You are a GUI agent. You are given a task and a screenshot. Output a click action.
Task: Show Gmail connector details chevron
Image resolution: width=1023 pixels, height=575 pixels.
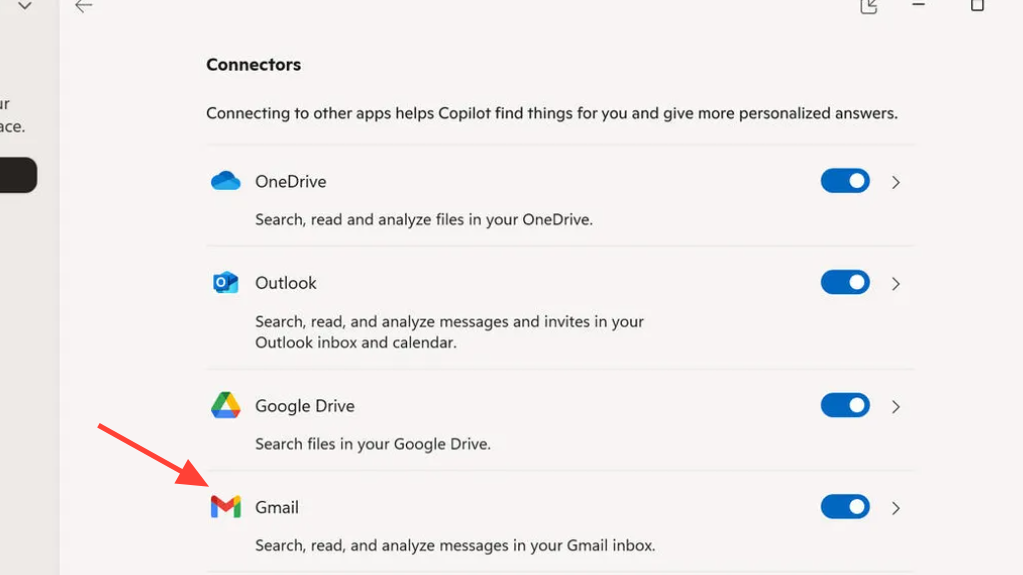click(x=896, y=508)
